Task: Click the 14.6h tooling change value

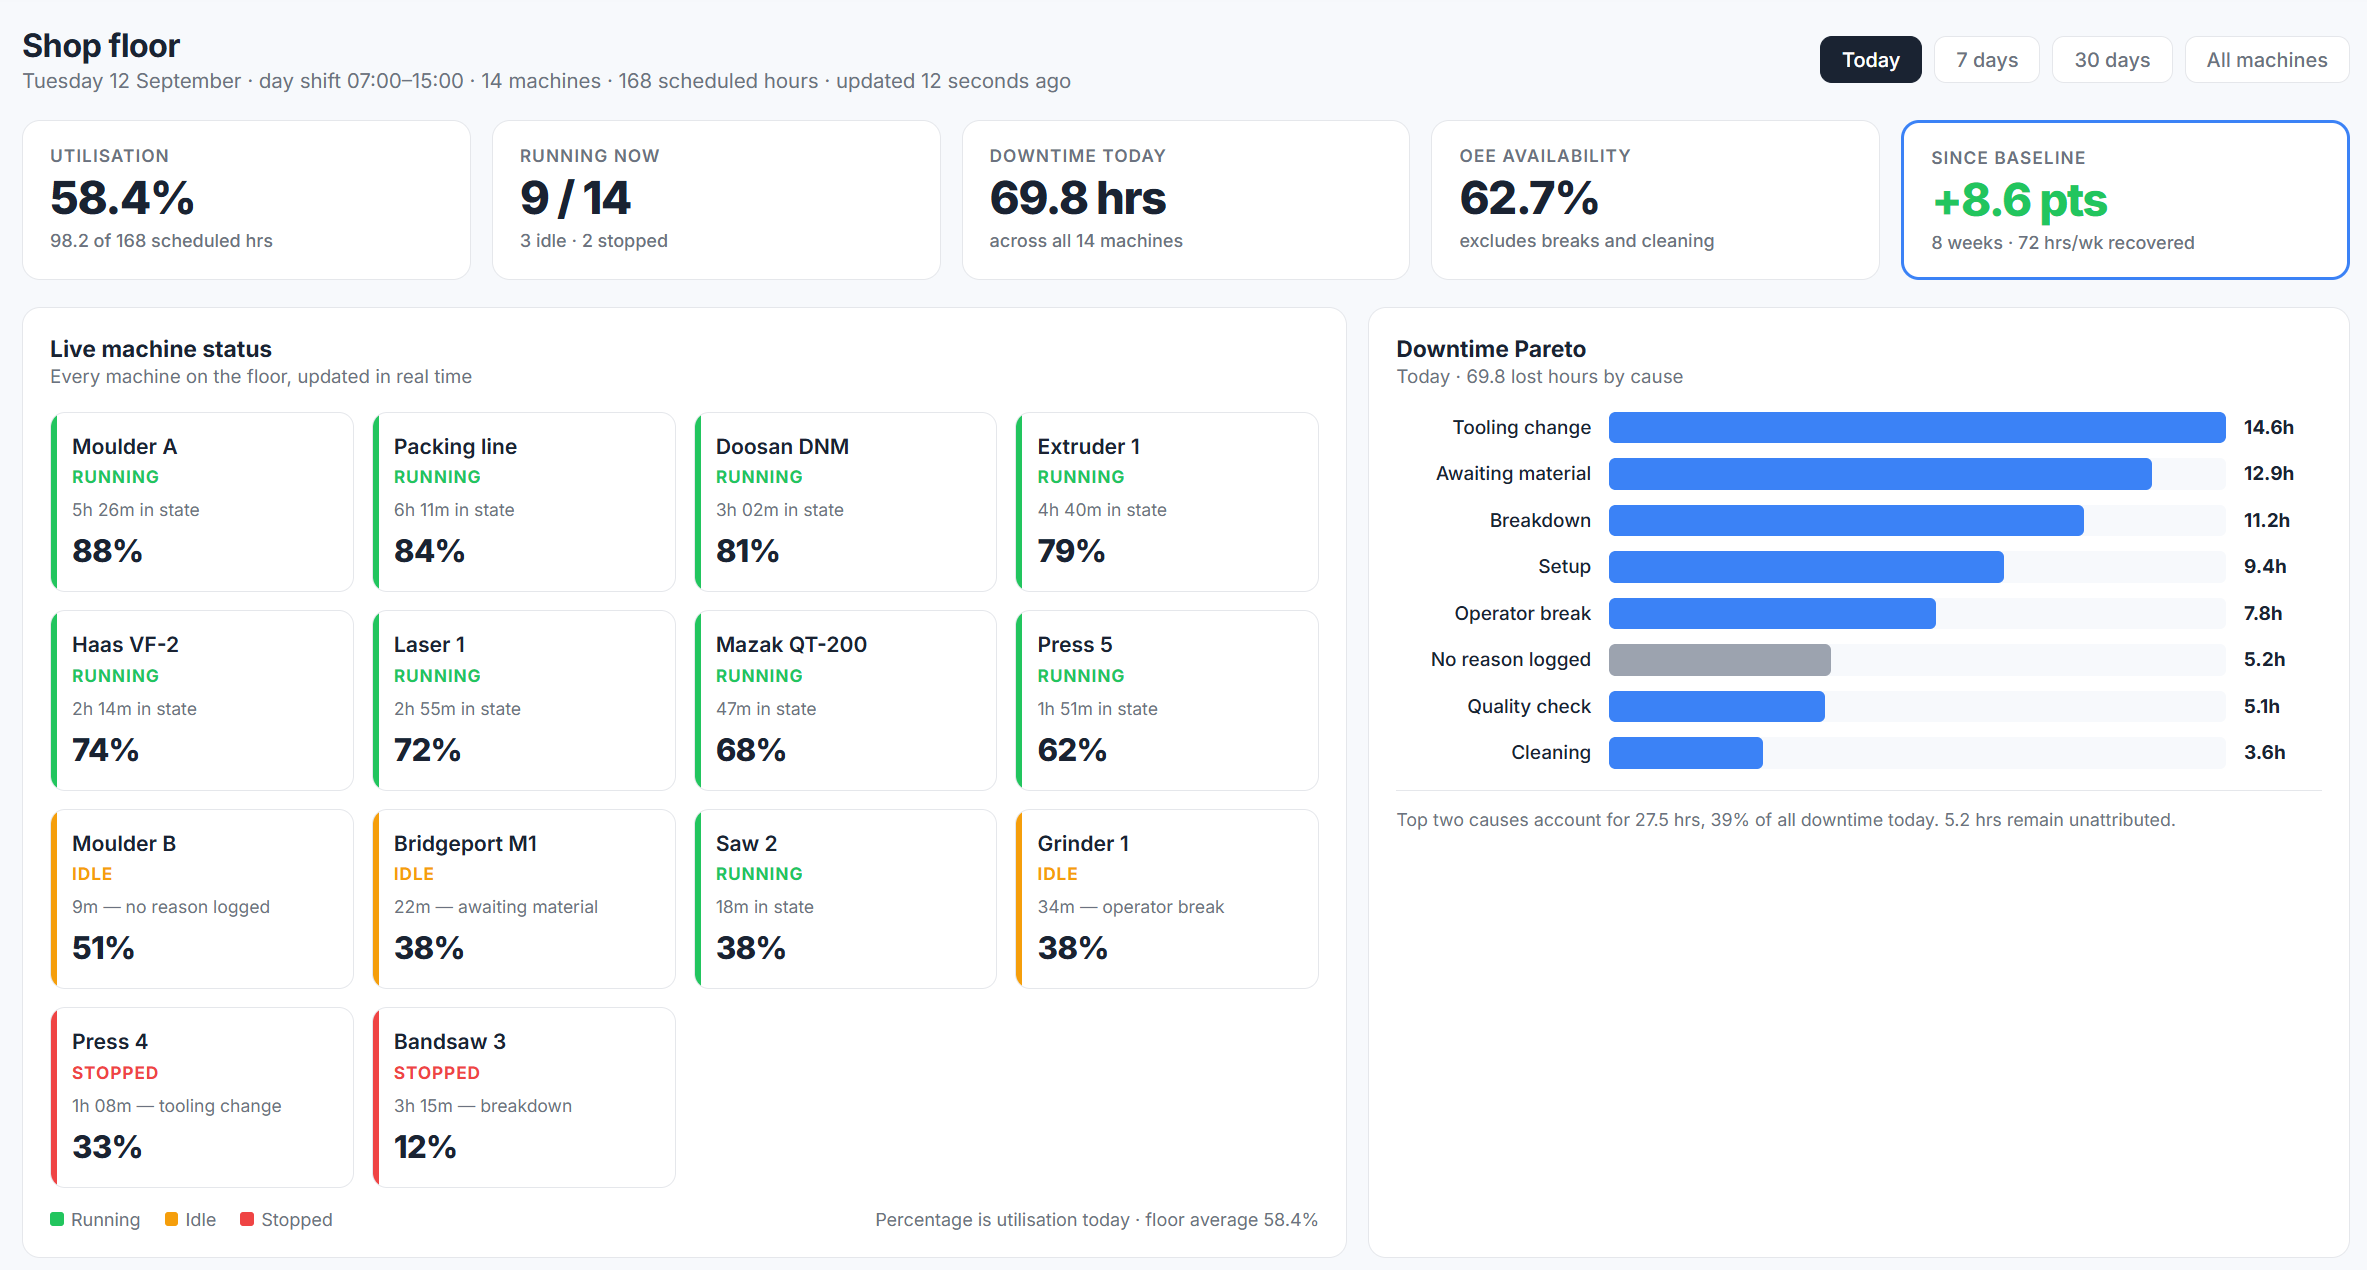Action: [x=2268, y=427]
